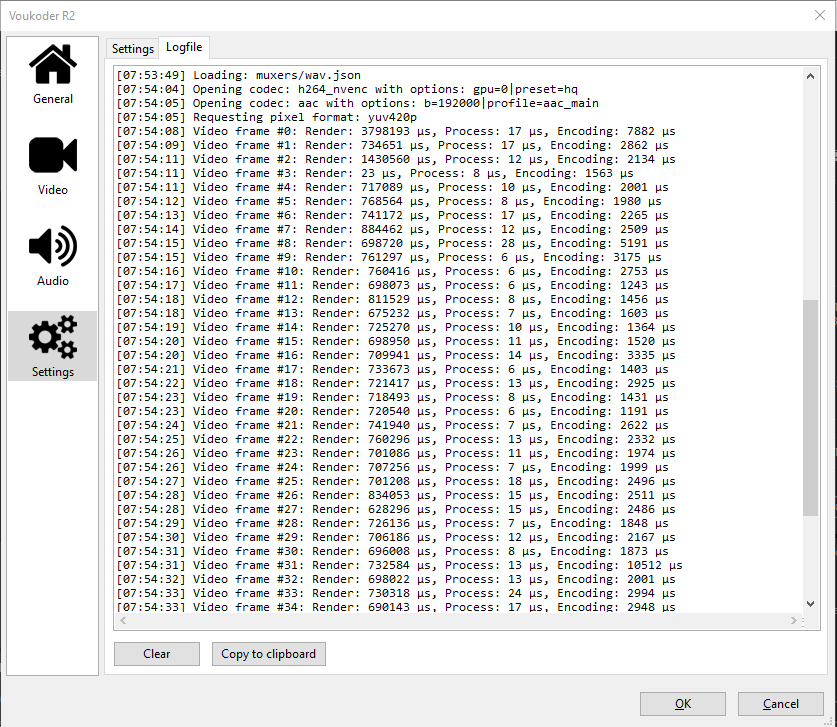The height and width of the screenshot is (727, 837).
Task: Click the 'Video frame #17' log line
Action: [392, 369]
